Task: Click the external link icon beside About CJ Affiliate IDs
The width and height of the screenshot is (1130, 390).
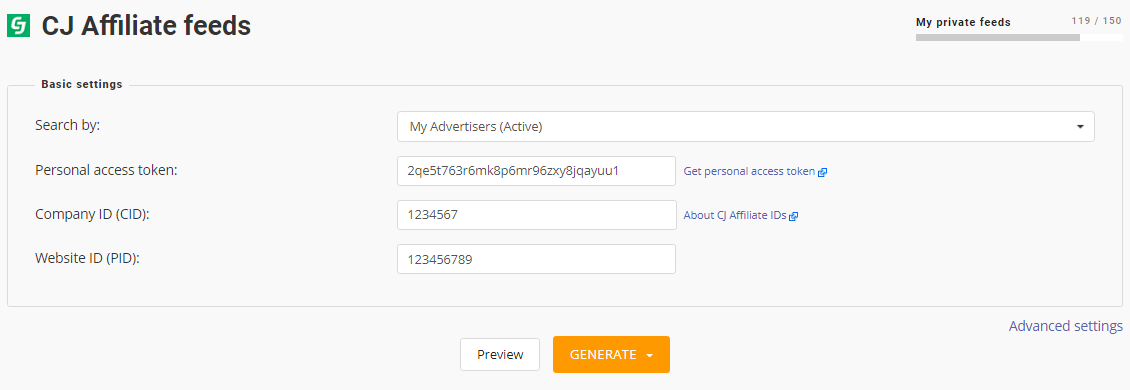Action: [x=793, y=216]
